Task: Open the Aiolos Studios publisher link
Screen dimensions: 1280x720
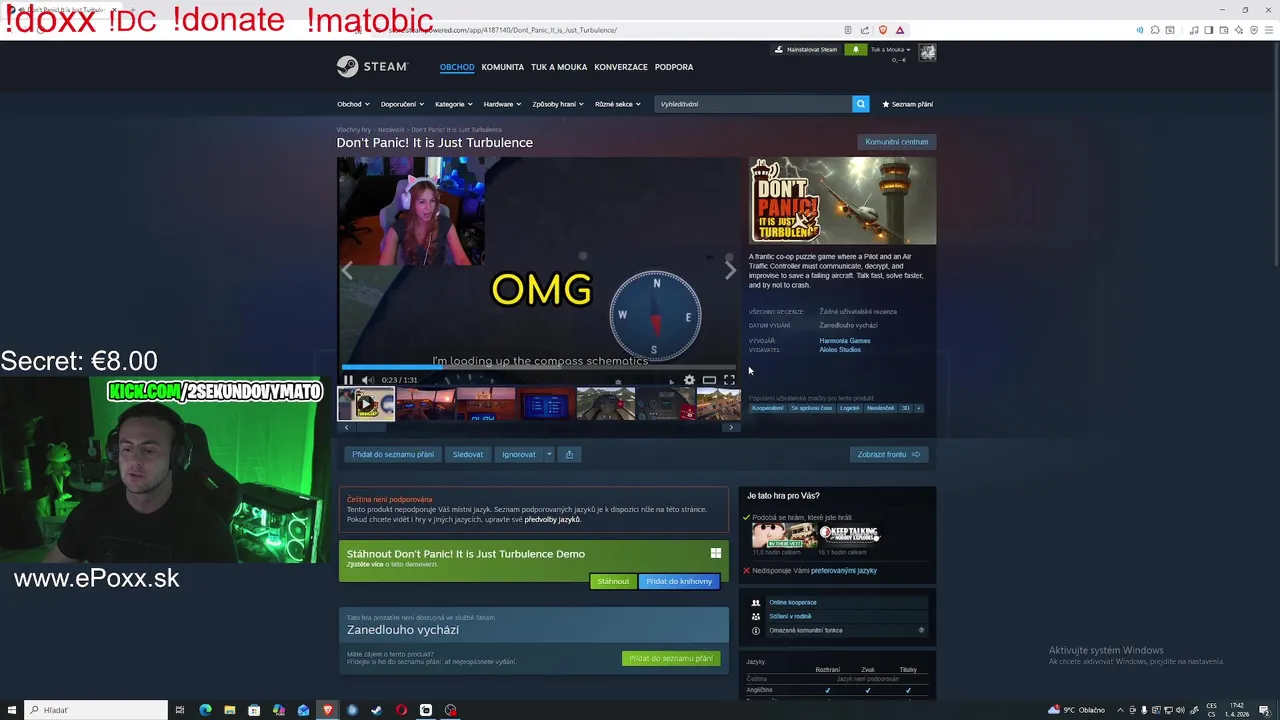Action: 840,350
